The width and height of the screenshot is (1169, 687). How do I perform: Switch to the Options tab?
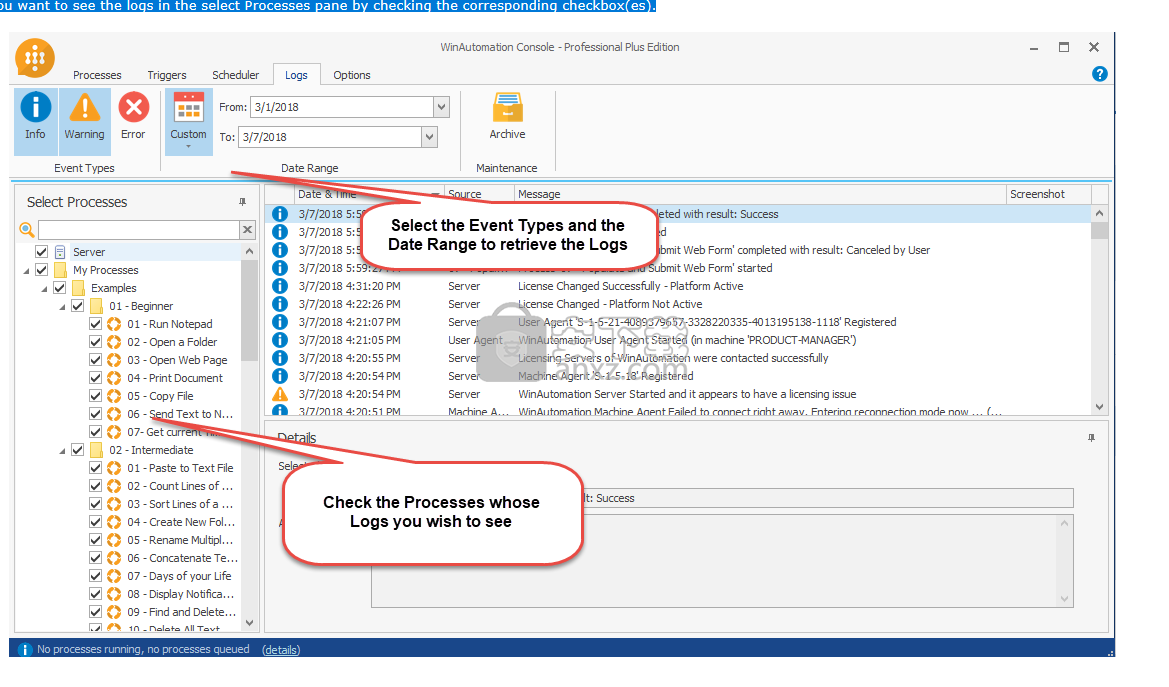[352, 75]
